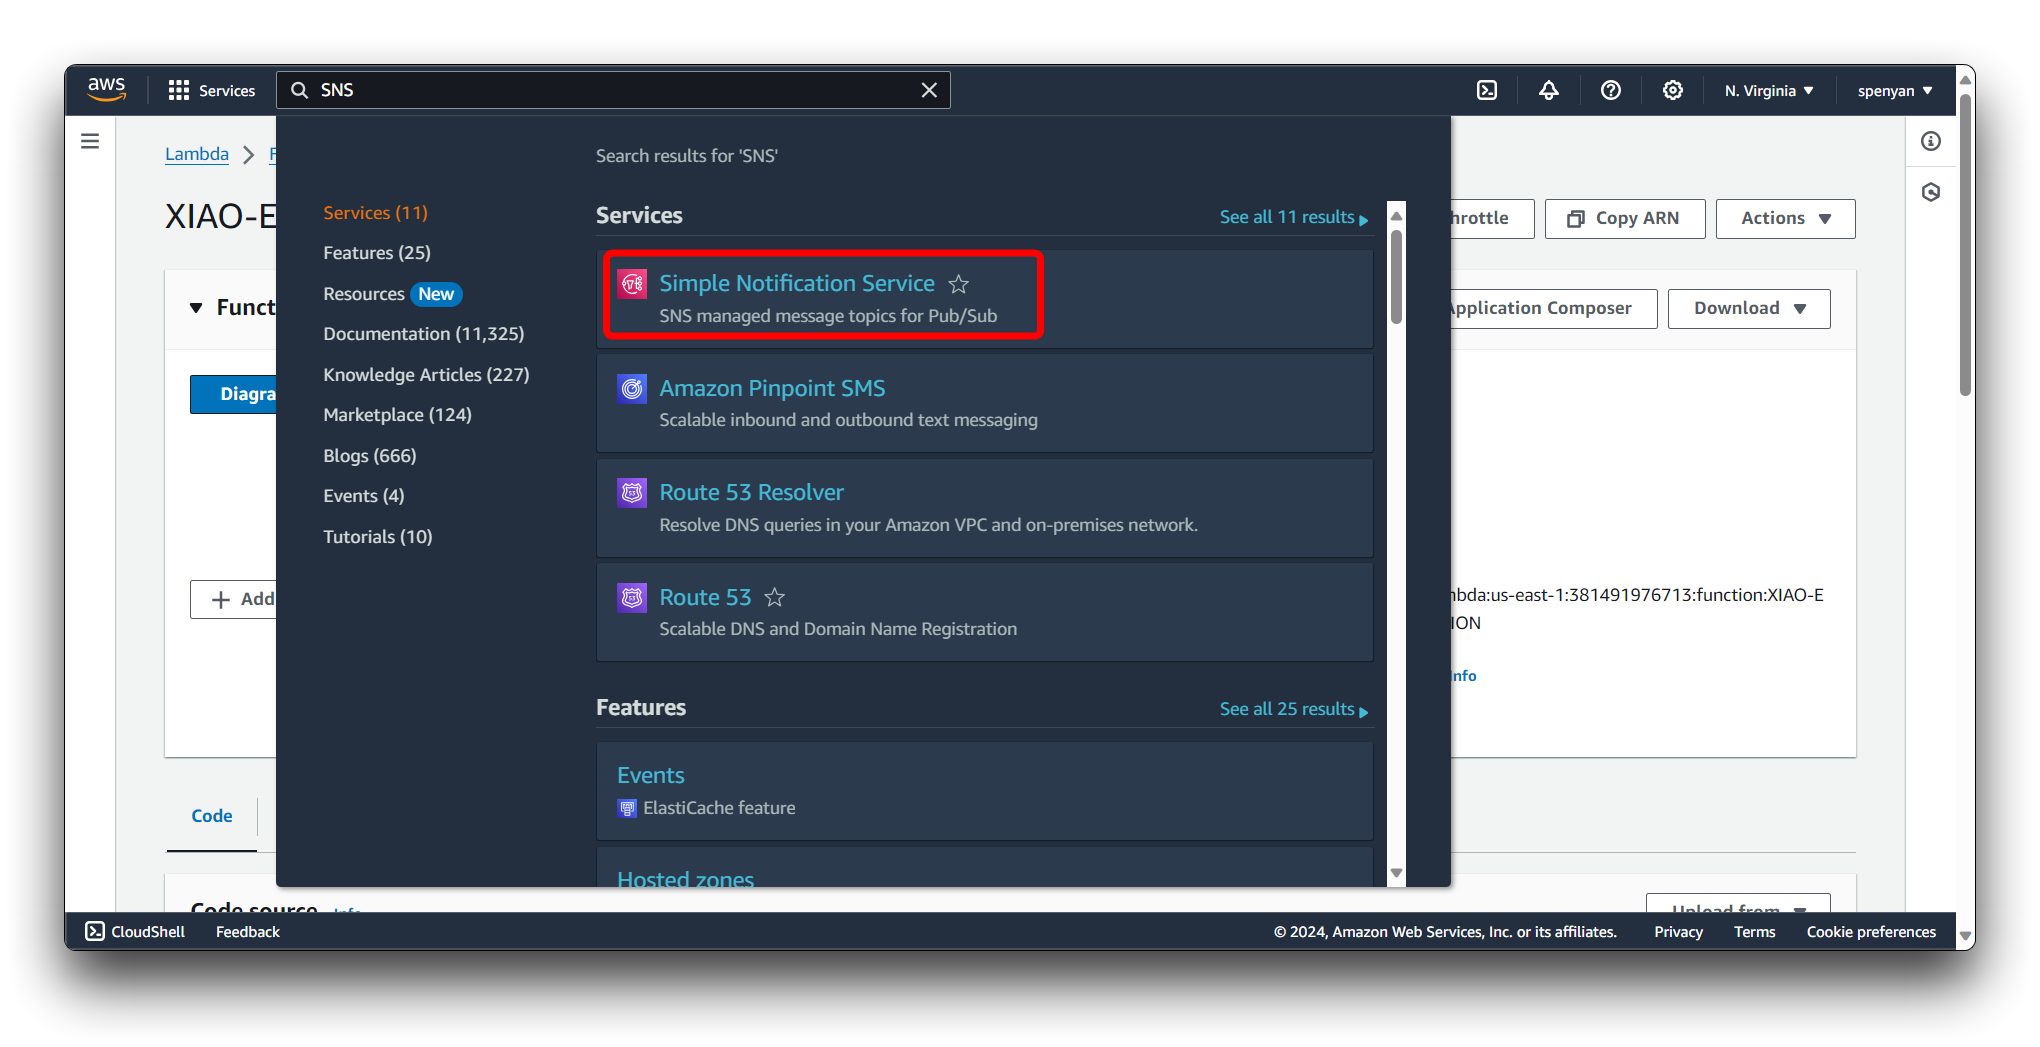Open Route 53 Resolver result

point(751,492)
